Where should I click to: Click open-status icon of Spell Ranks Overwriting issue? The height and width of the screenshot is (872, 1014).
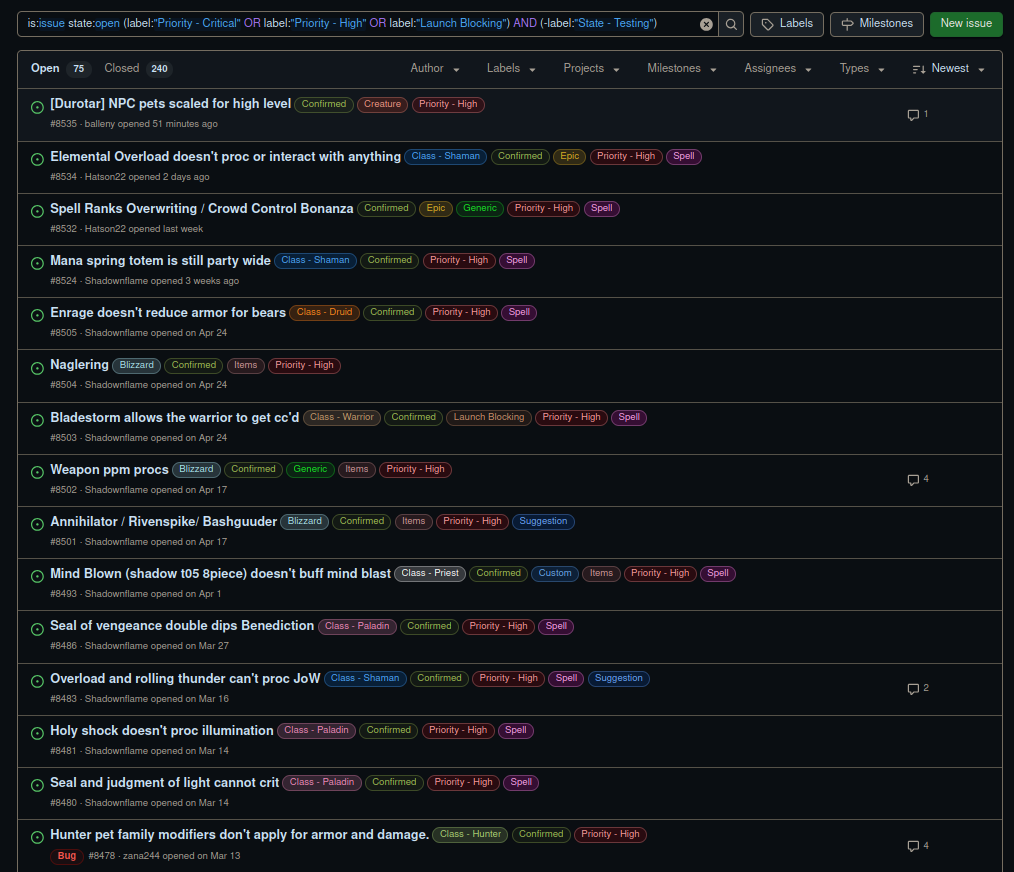click(x=38, y=211)
